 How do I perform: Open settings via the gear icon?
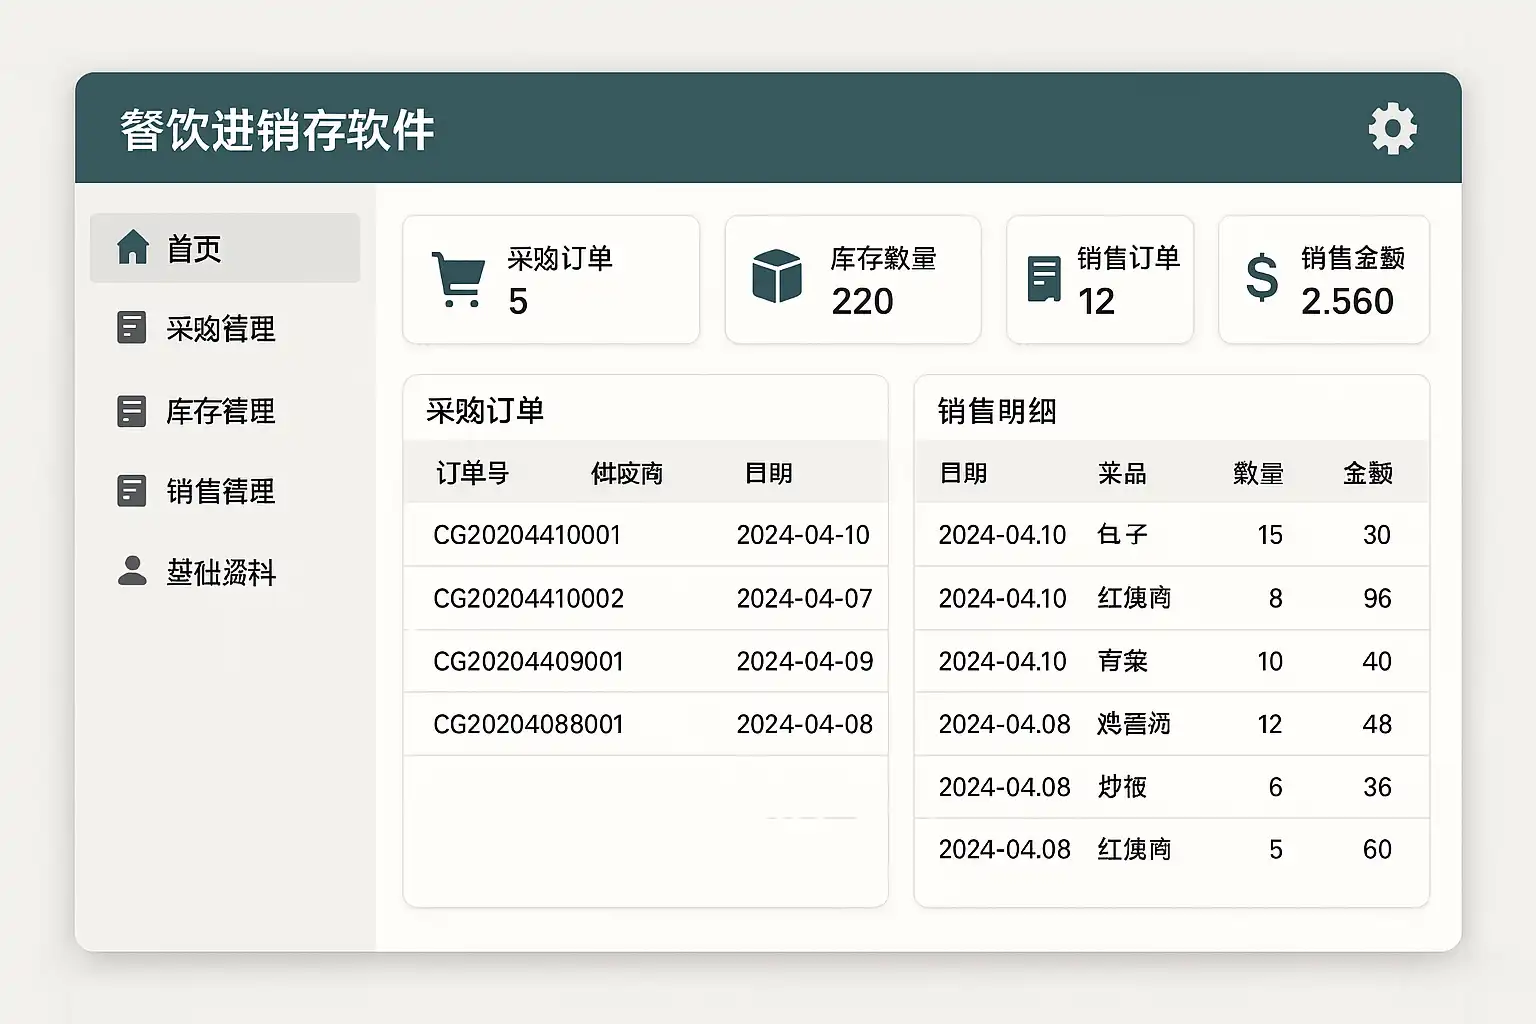click(1392, 129)
